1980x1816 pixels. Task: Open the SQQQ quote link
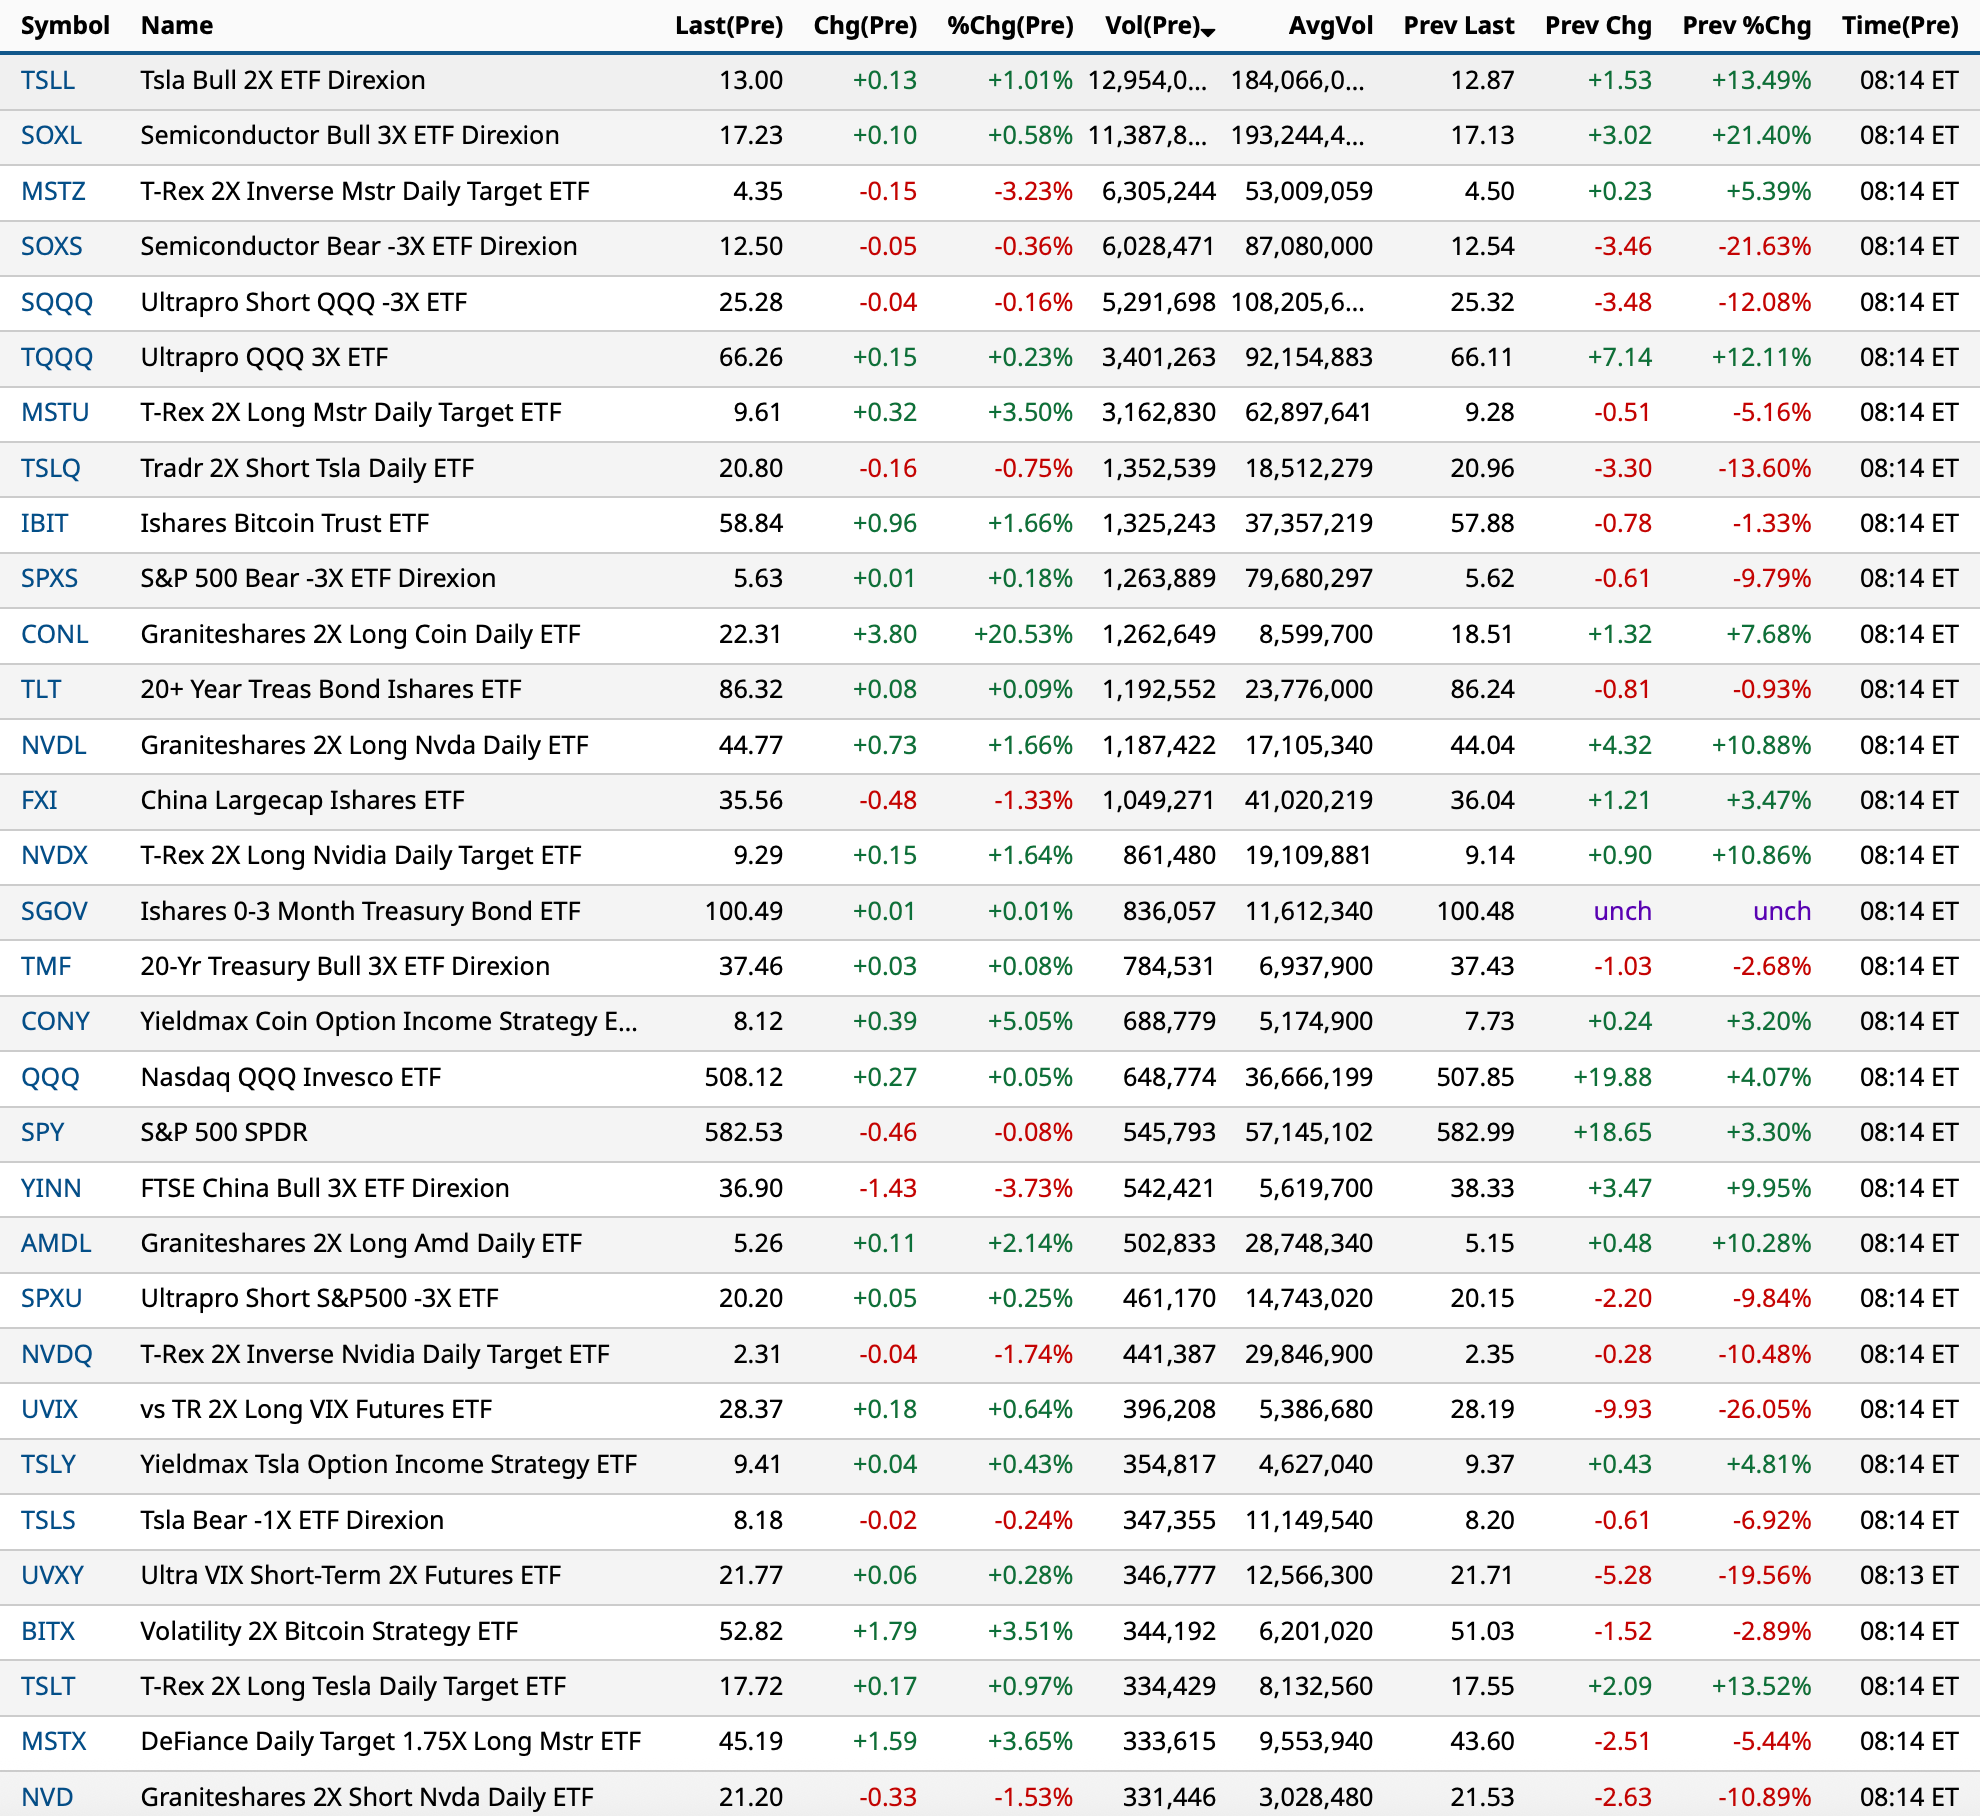click(57, 302)
